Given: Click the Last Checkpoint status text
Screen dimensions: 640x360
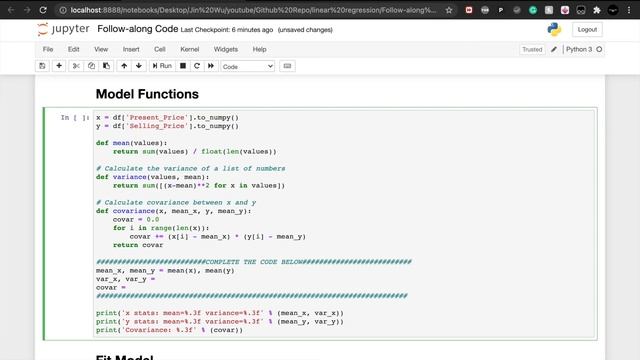Looking at the screenshot, I should click(x=227, y=30).
